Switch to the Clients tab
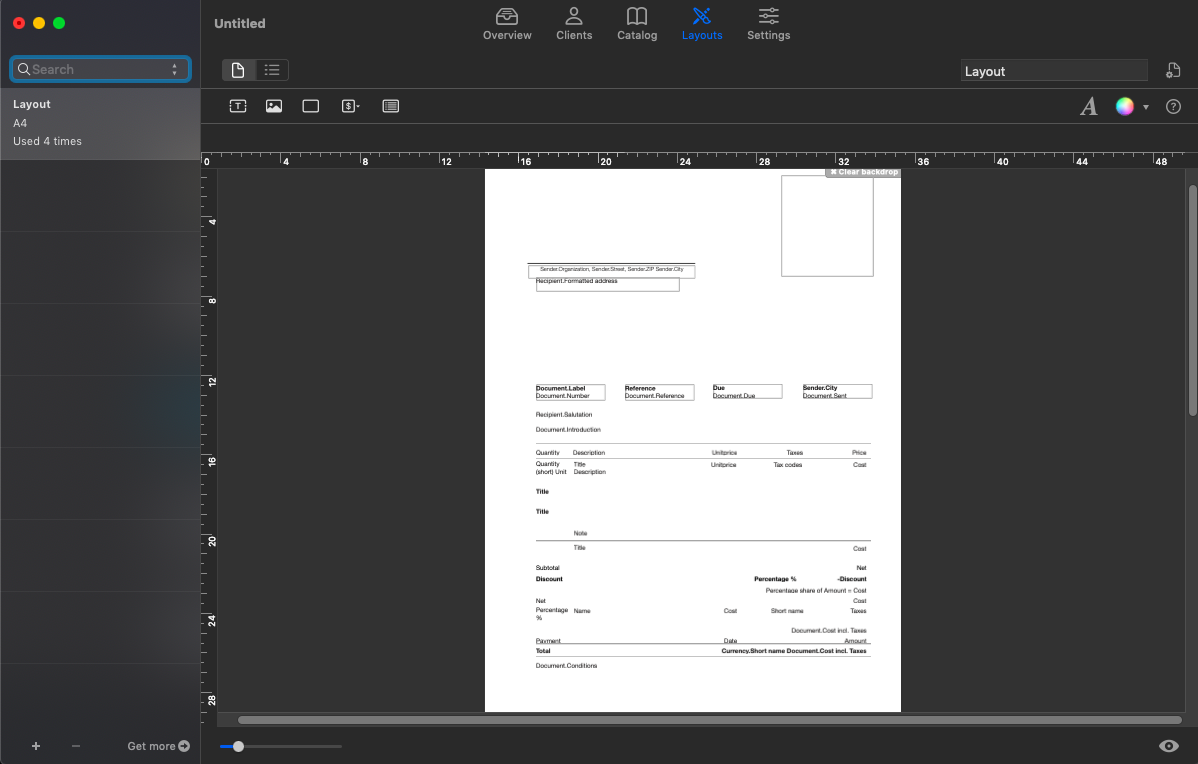1198x764 pixels. pos(574,24)
